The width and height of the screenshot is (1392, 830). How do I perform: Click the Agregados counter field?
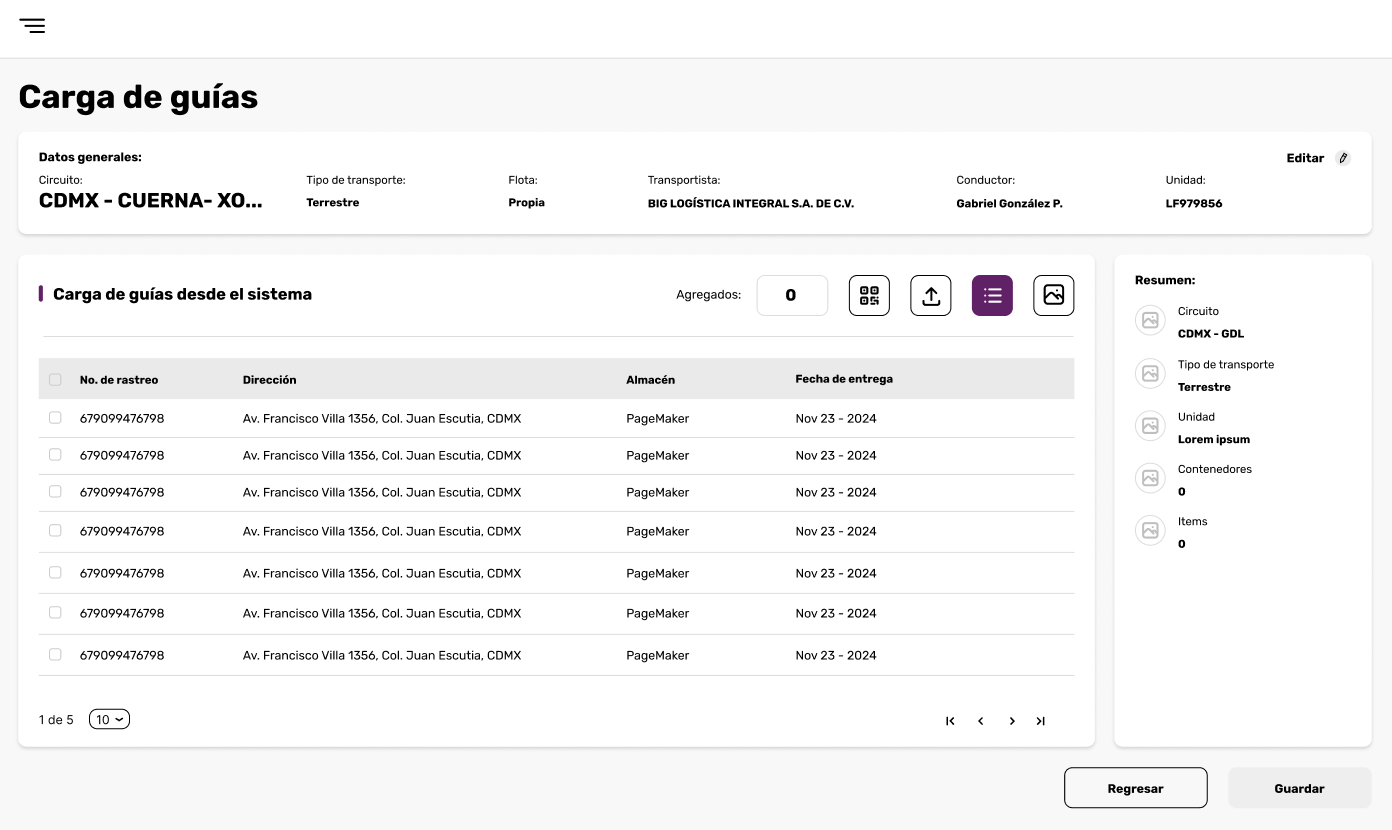tap(792, 296)
